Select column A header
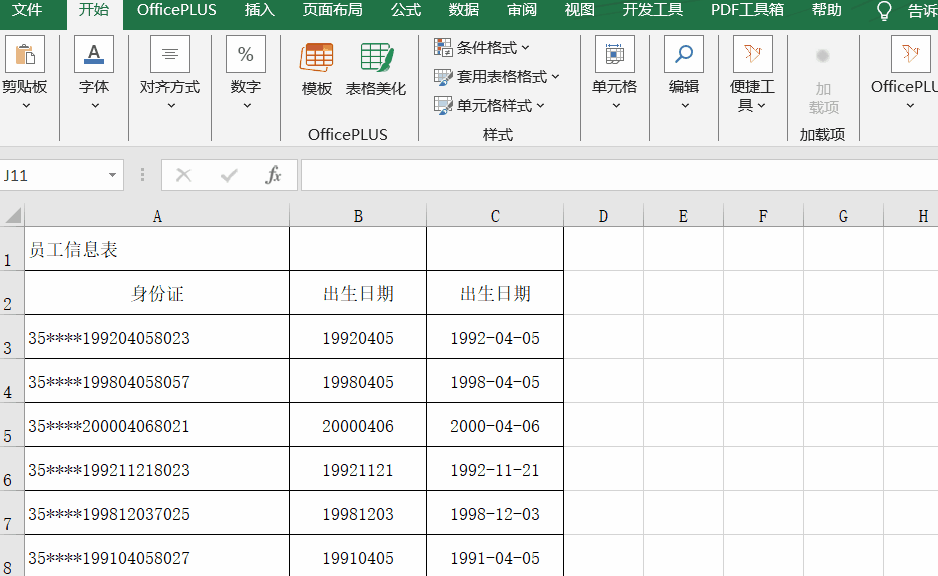This screenshot has width=938, height=576. click(x=157, y=216)
